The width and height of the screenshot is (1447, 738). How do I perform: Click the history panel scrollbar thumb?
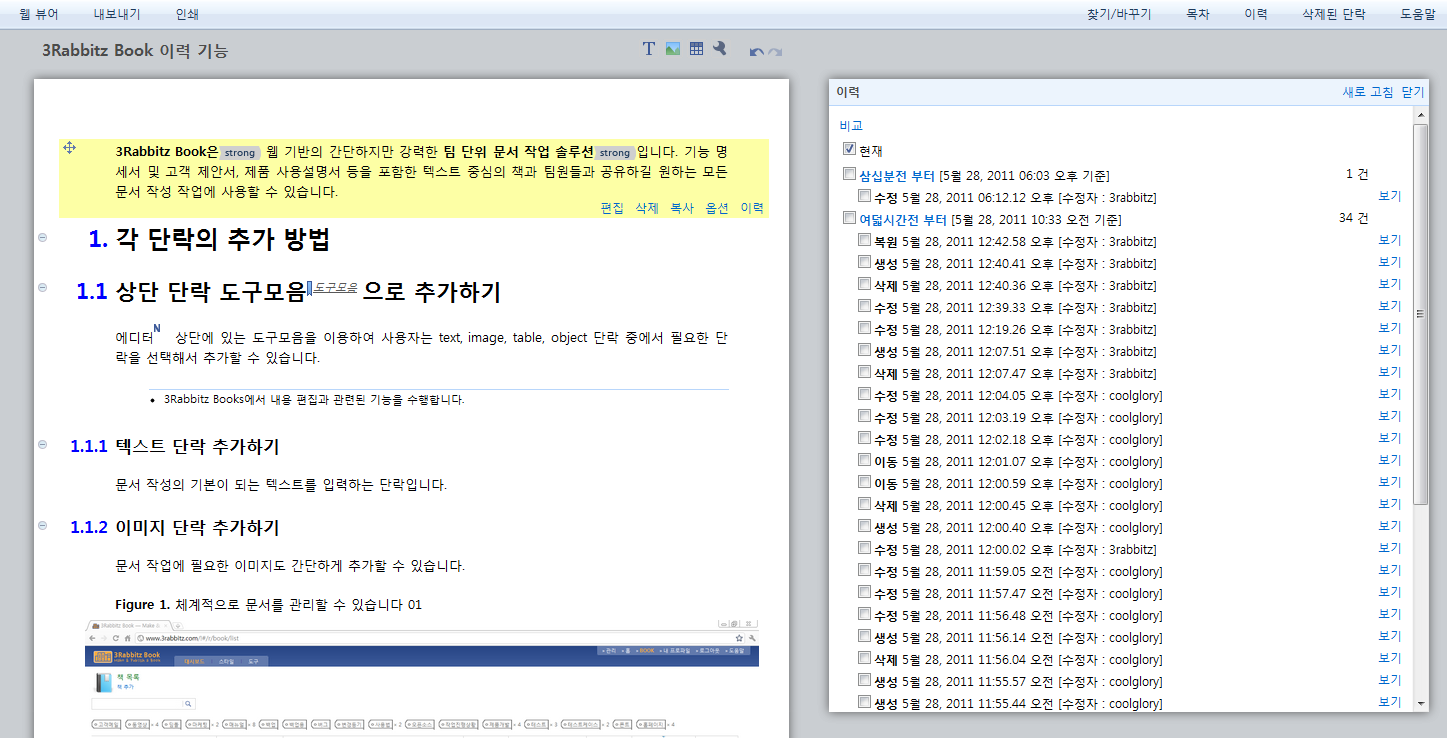coord(1421,314)
